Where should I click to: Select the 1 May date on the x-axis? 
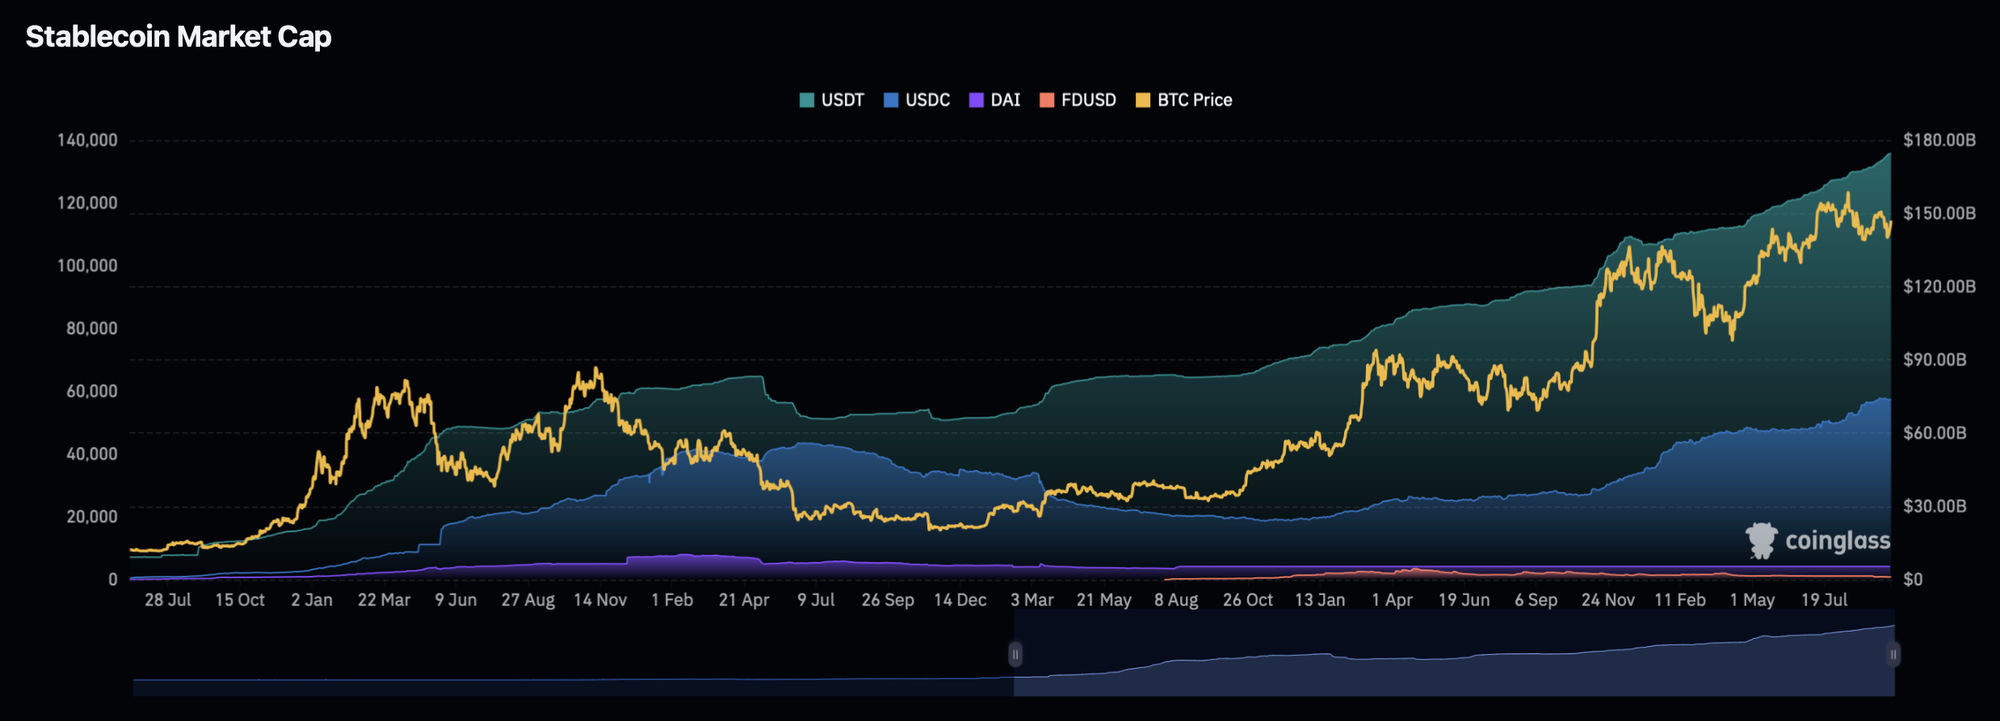1752,600
